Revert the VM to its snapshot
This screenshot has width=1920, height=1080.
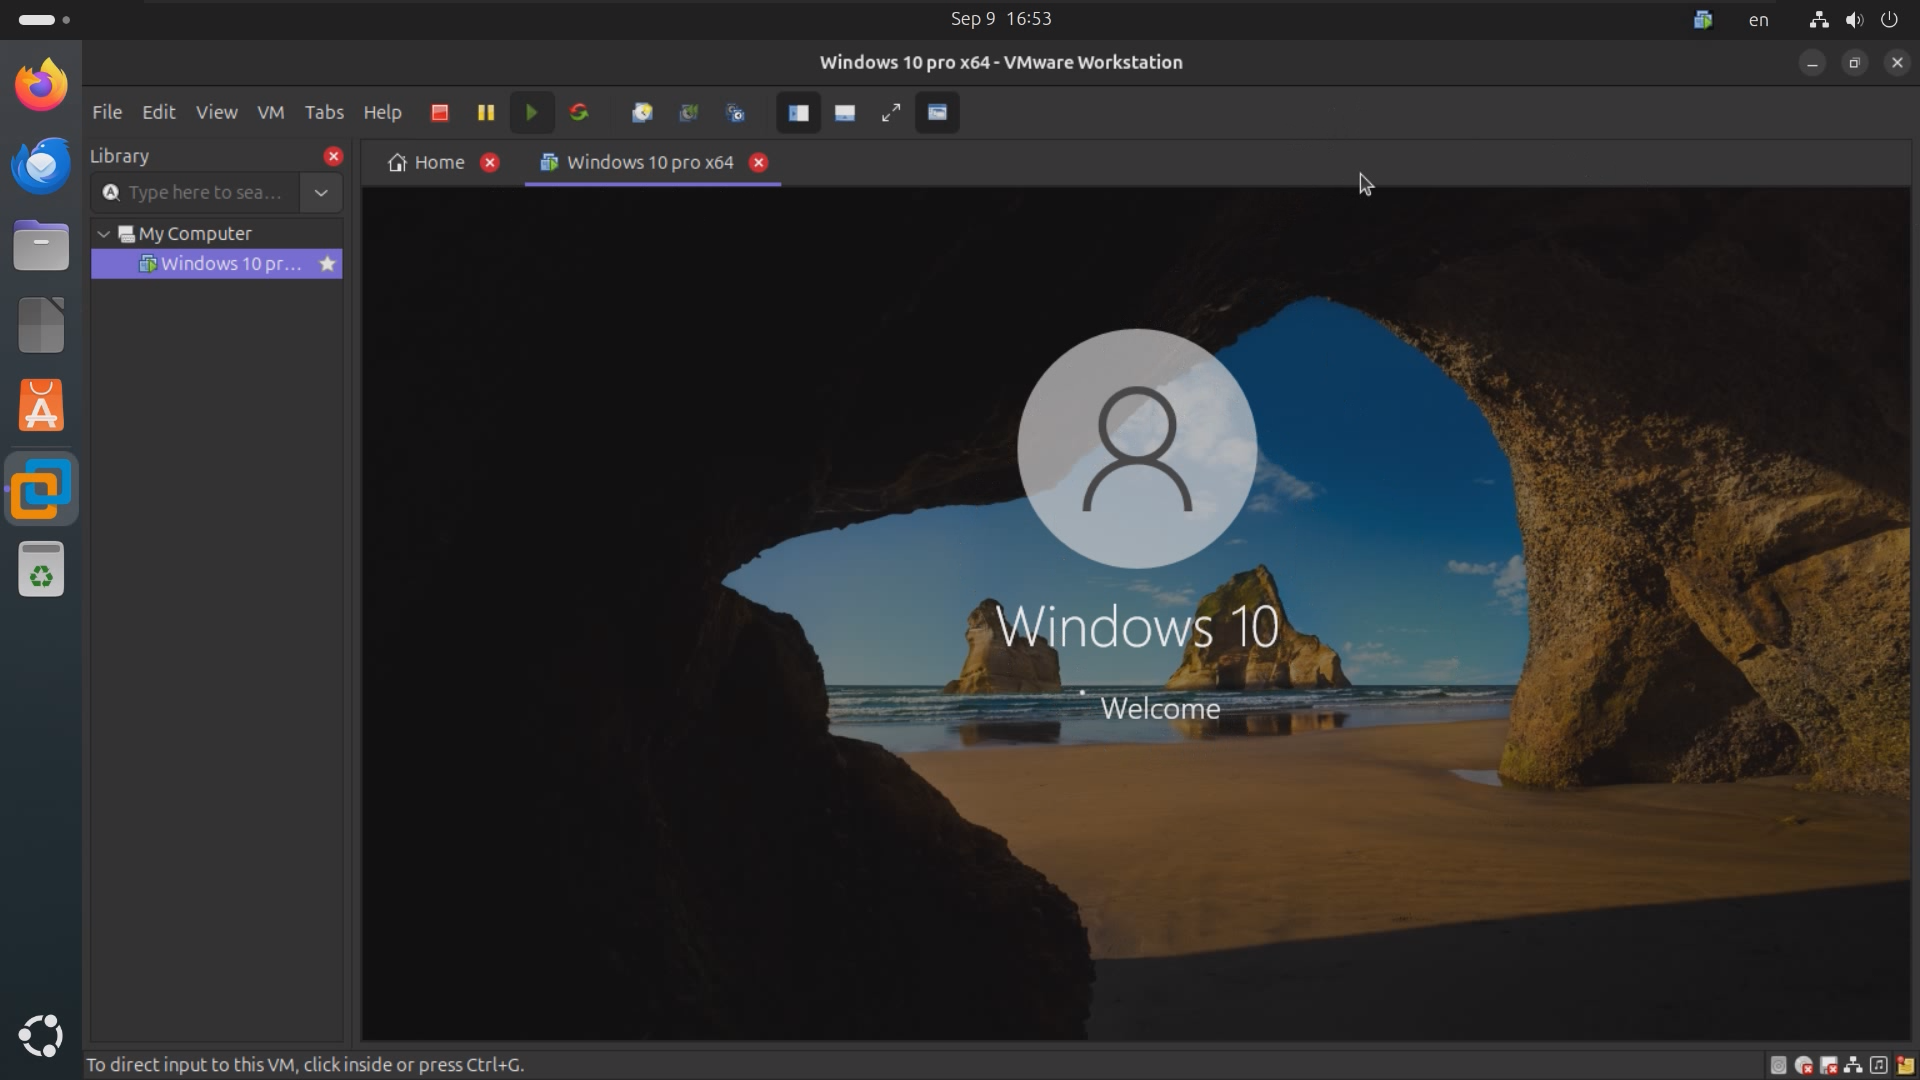pos(689,113)
